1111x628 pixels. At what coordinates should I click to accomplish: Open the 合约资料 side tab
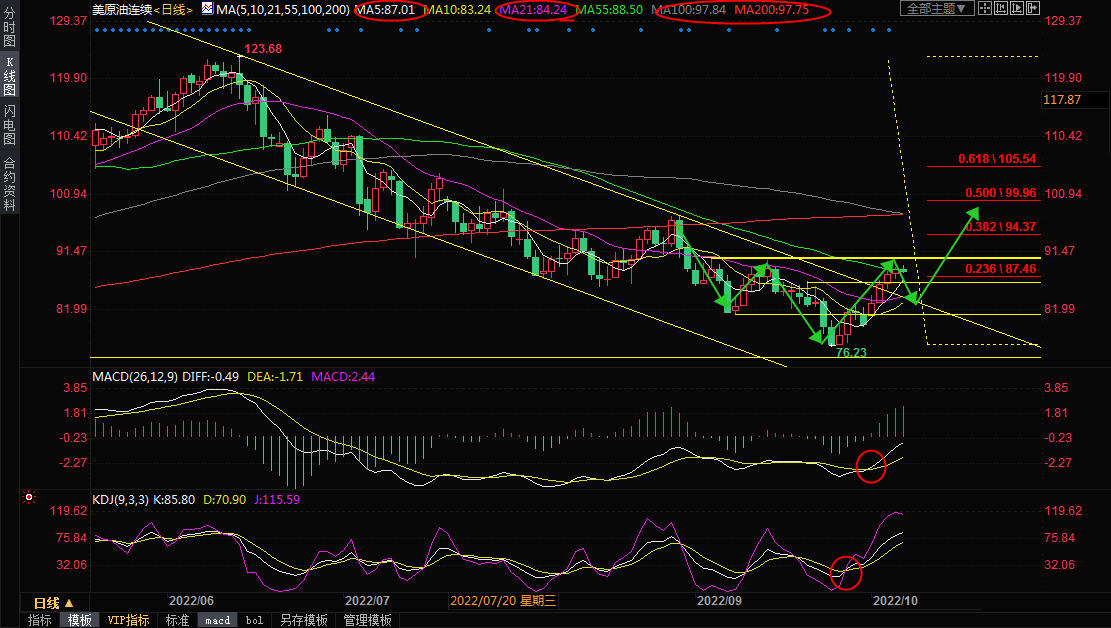[x=9, y=183]
